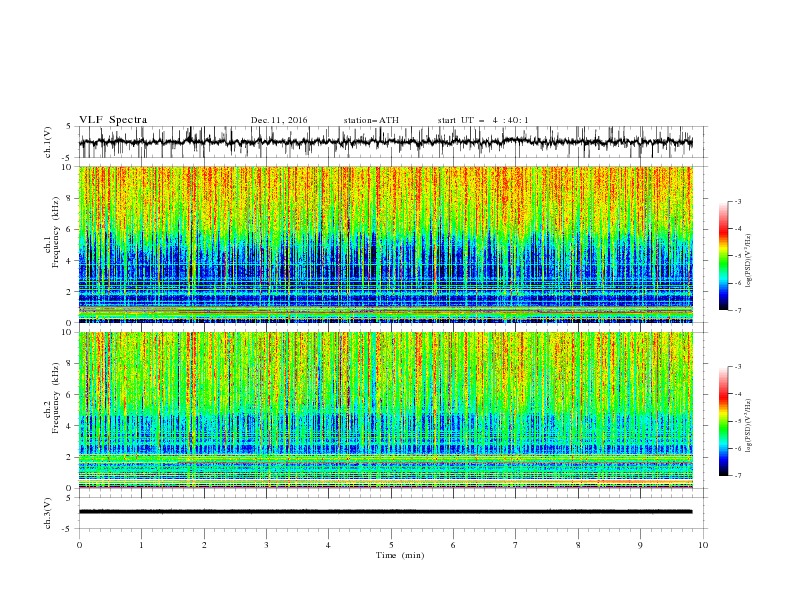Viewport: 792px width, 612px height.
Task: Click inside the ch.2 spectrogram panel
Action: [386, 410]
